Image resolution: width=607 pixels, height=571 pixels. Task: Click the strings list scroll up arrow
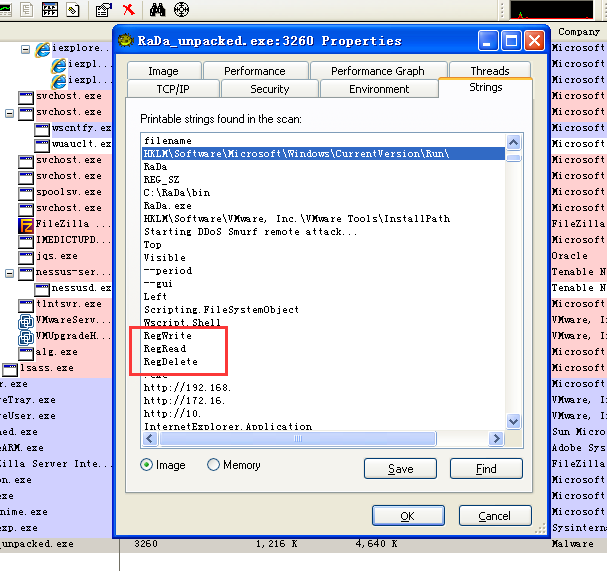coord(513,143)
